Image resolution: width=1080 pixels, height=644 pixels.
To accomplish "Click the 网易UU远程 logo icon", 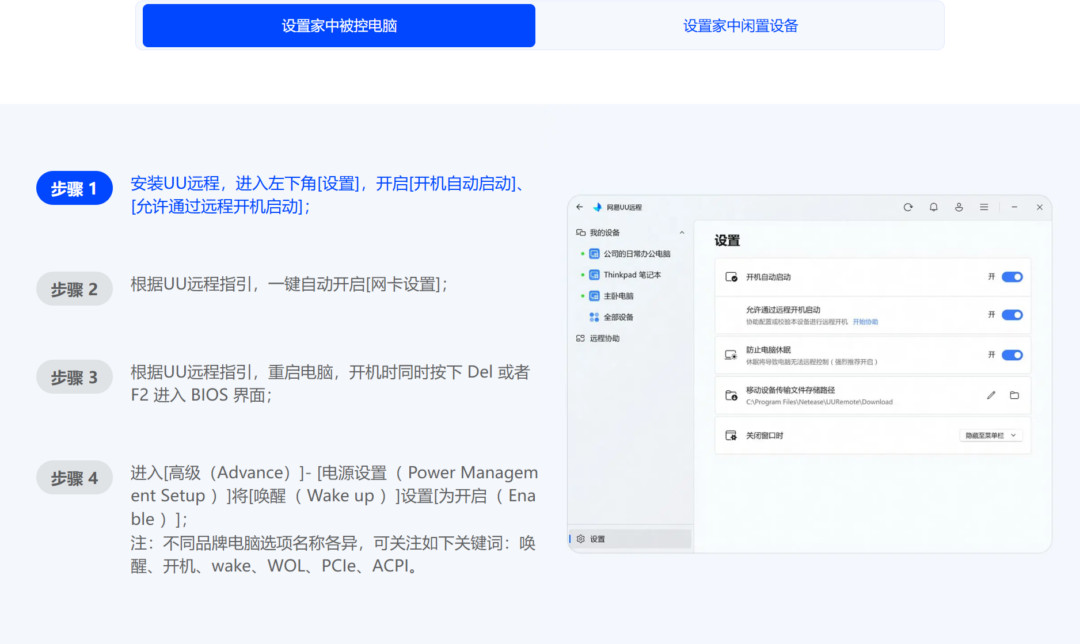I will (x=597, y=207).
